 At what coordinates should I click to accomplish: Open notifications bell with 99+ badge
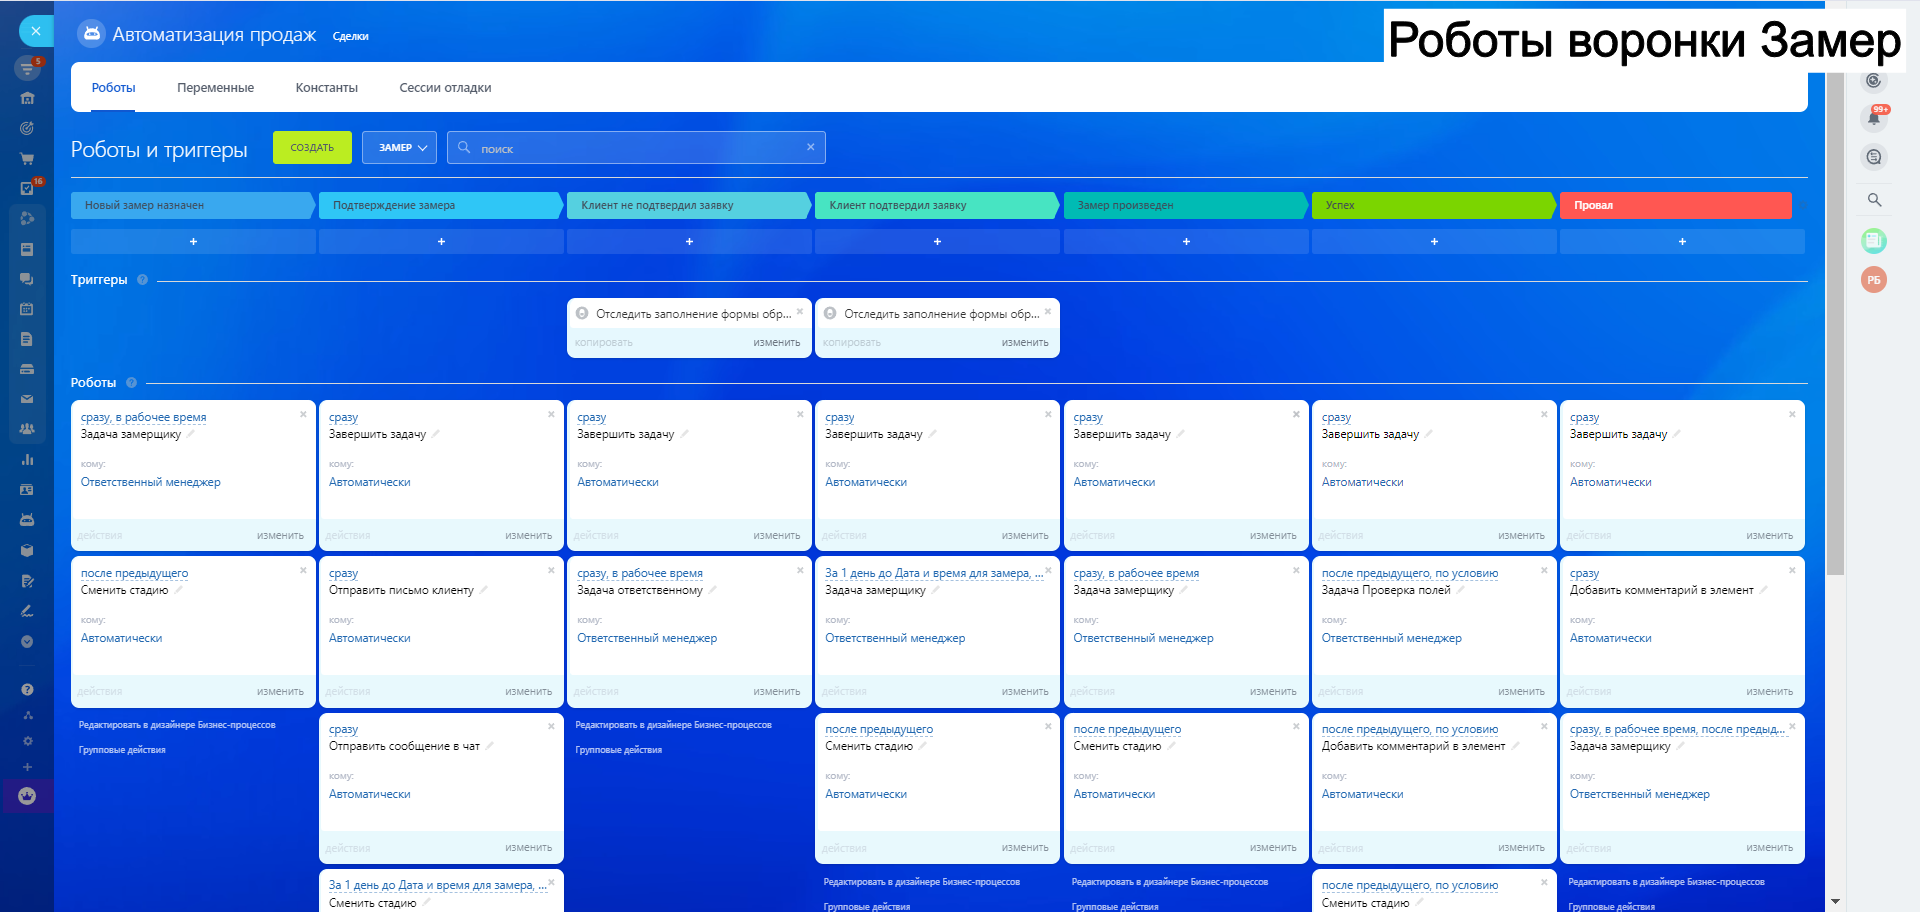[x=1874, y=118]
